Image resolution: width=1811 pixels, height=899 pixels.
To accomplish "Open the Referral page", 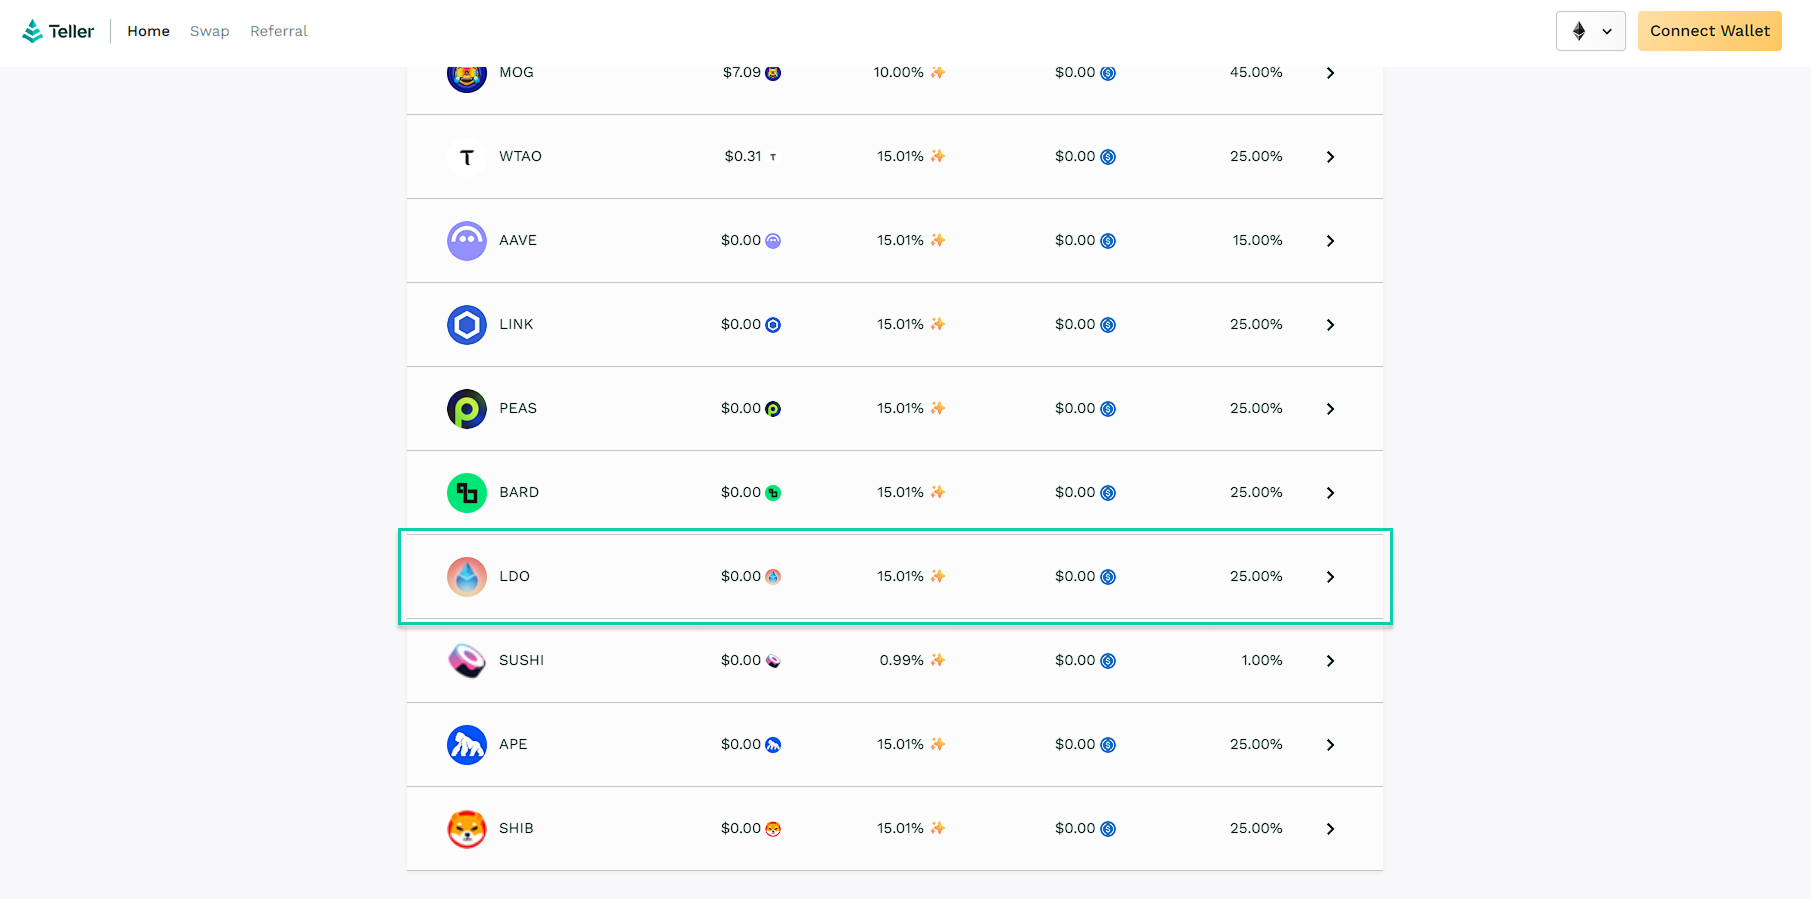I will coord(278,31).
